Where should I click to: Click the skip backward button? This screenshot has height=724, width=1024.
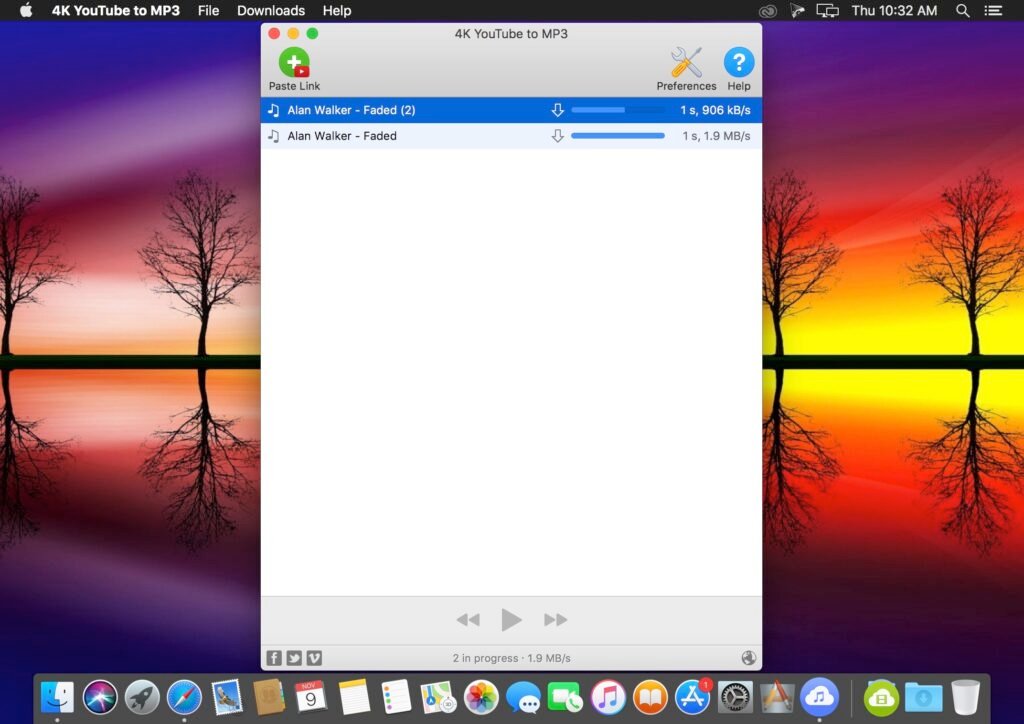[468, 620]
